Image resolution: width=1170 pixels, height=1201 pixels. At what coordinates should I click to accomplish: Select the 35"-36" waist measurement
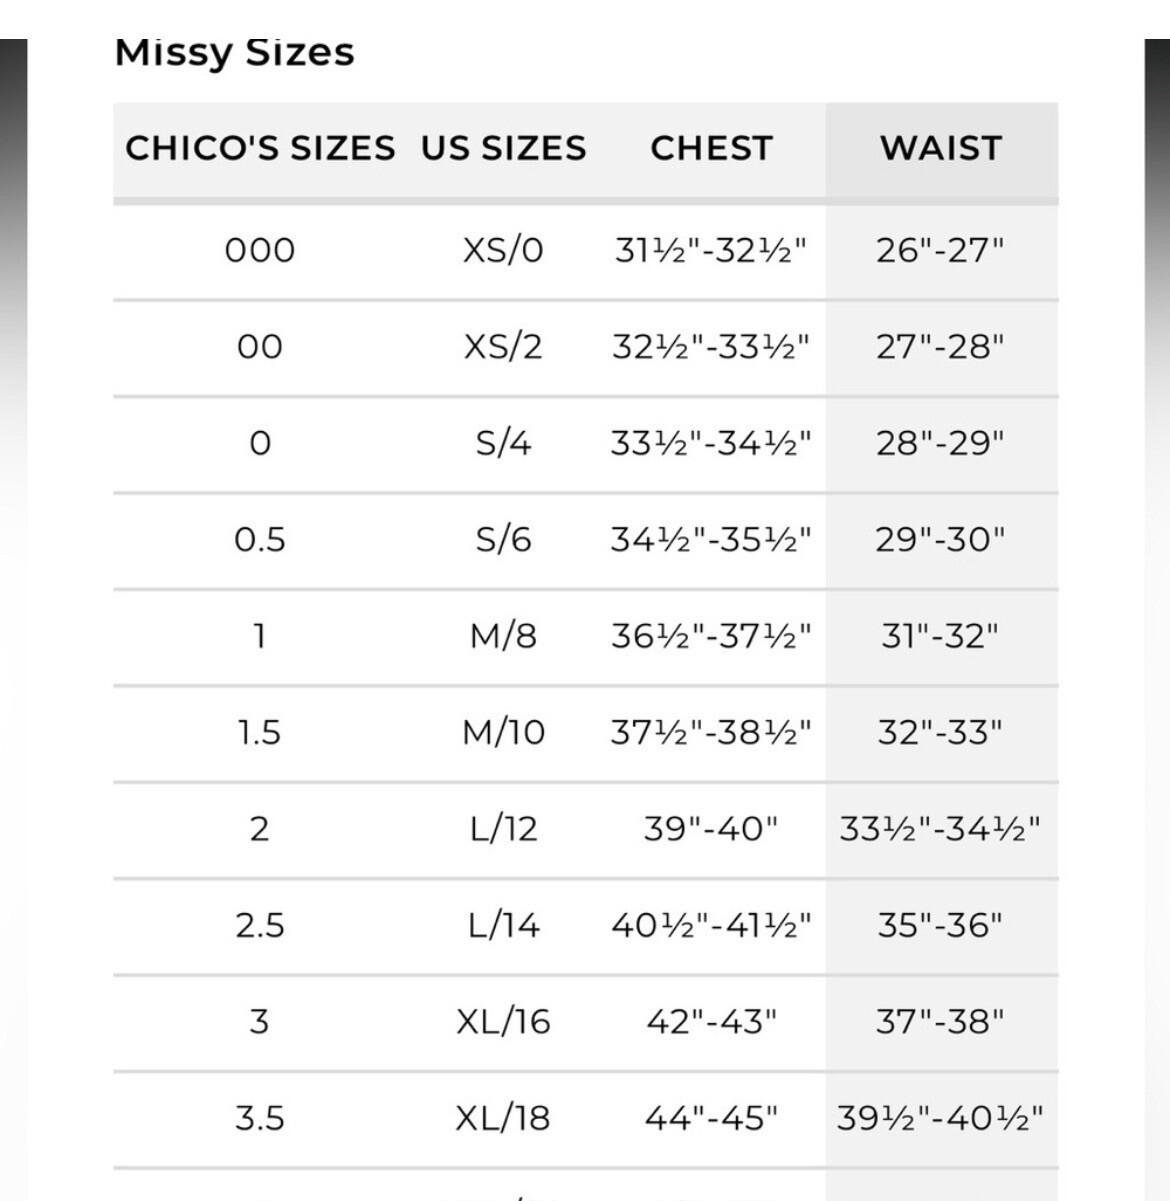click(940, 926)
